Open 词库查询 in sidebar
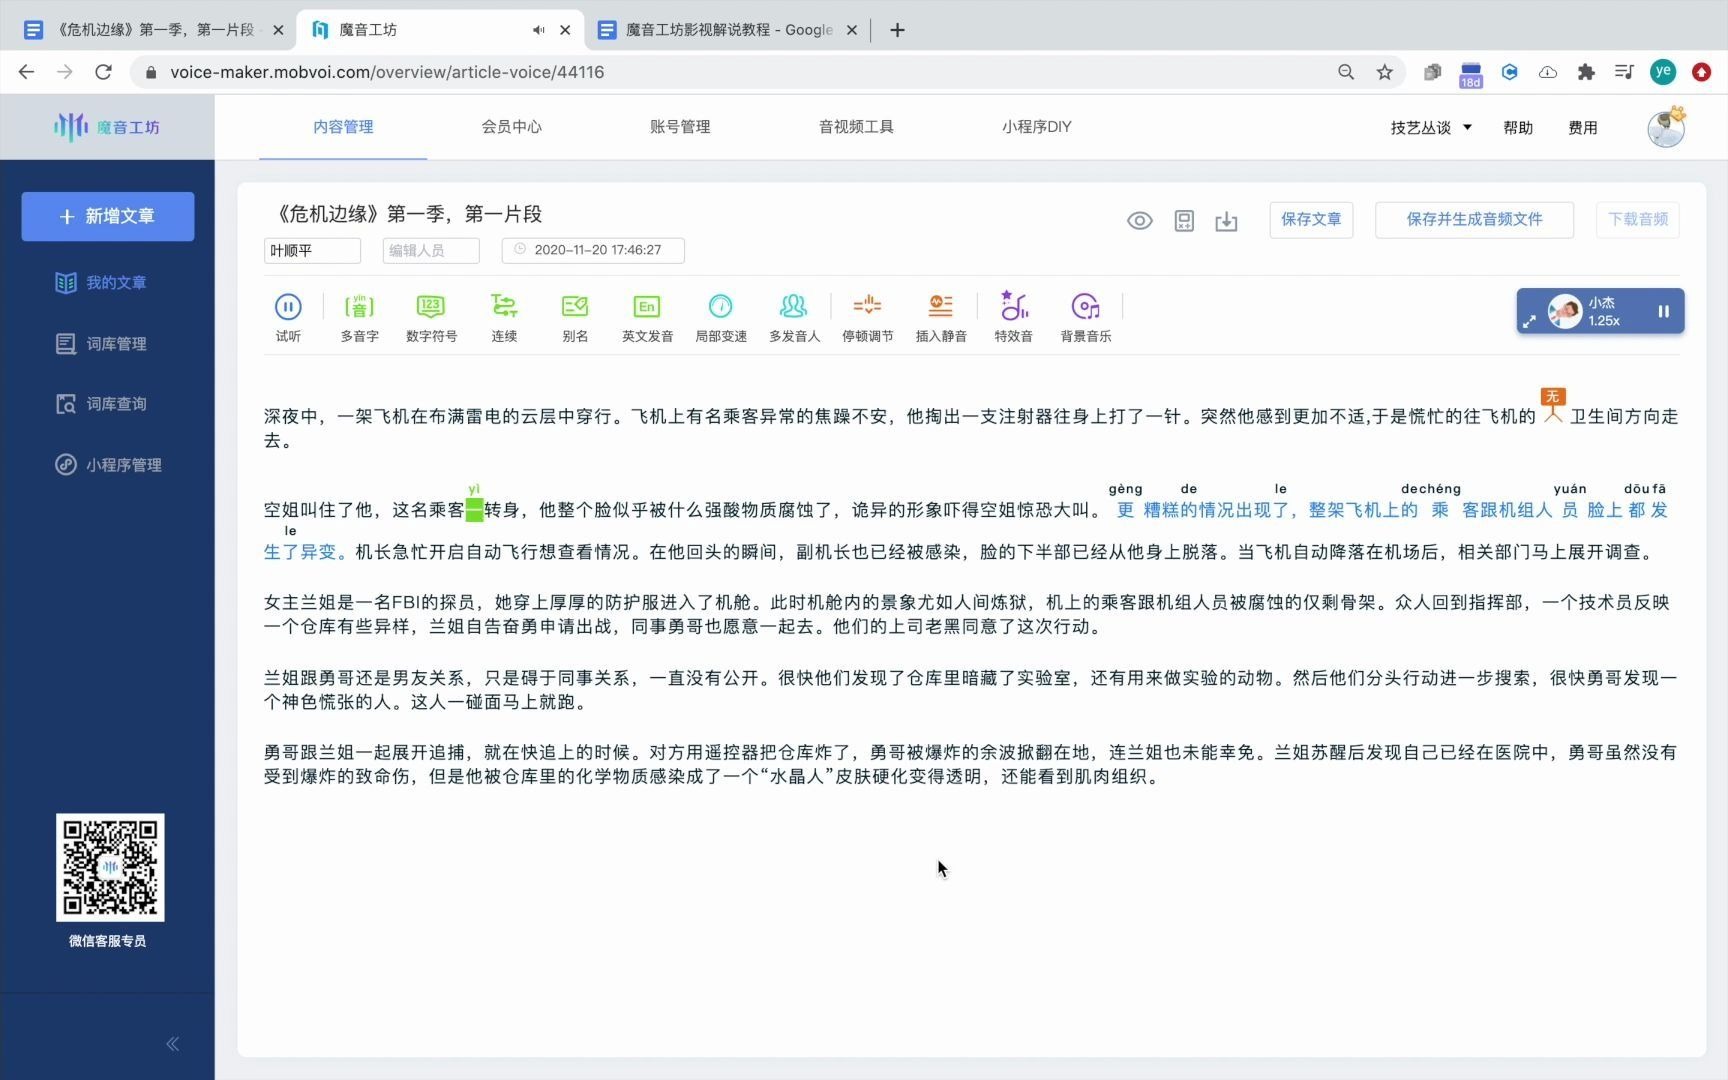 click(101, 404)
